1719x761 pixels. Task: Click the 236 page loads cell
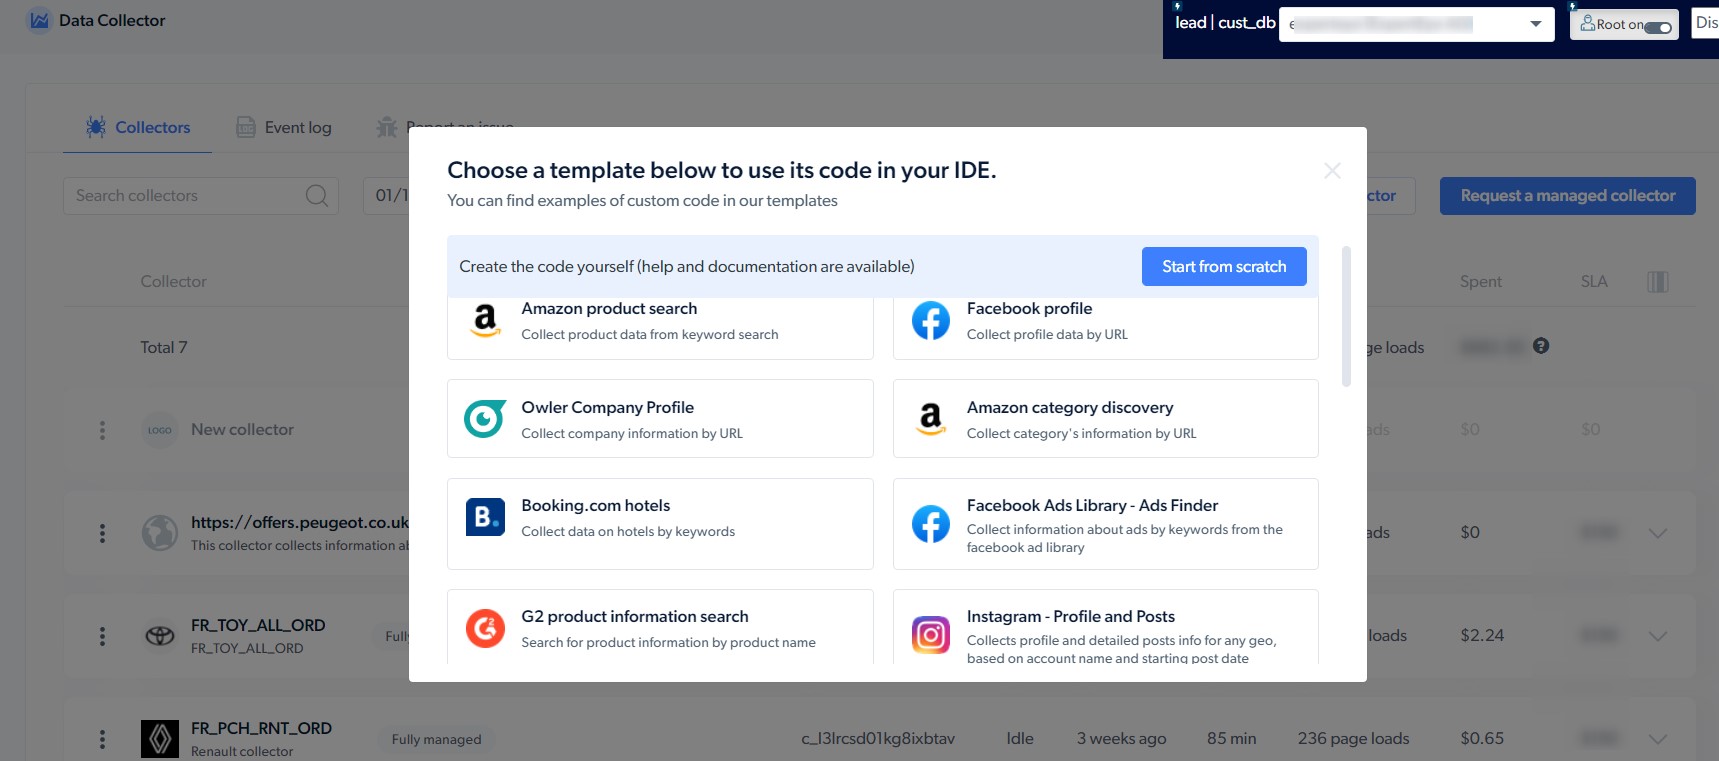1353,739
